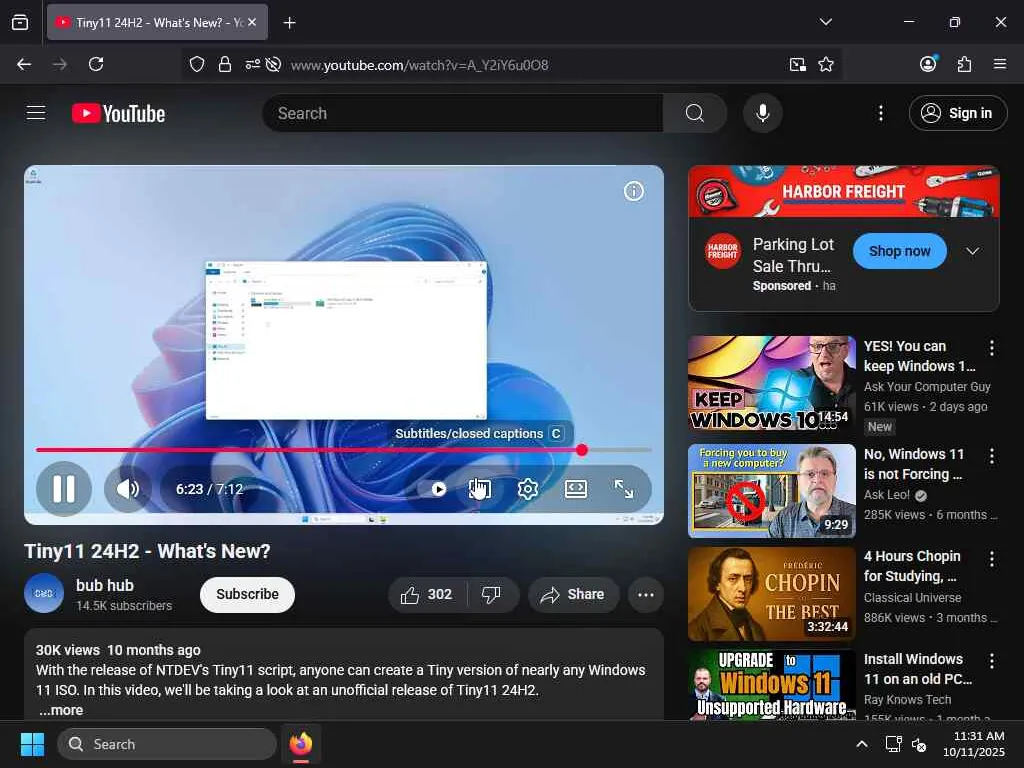Play 4 Hours Chopin thumbnail
Image resolution: width=1024 pixels, height=768 pixels.
tap(772, 594)
